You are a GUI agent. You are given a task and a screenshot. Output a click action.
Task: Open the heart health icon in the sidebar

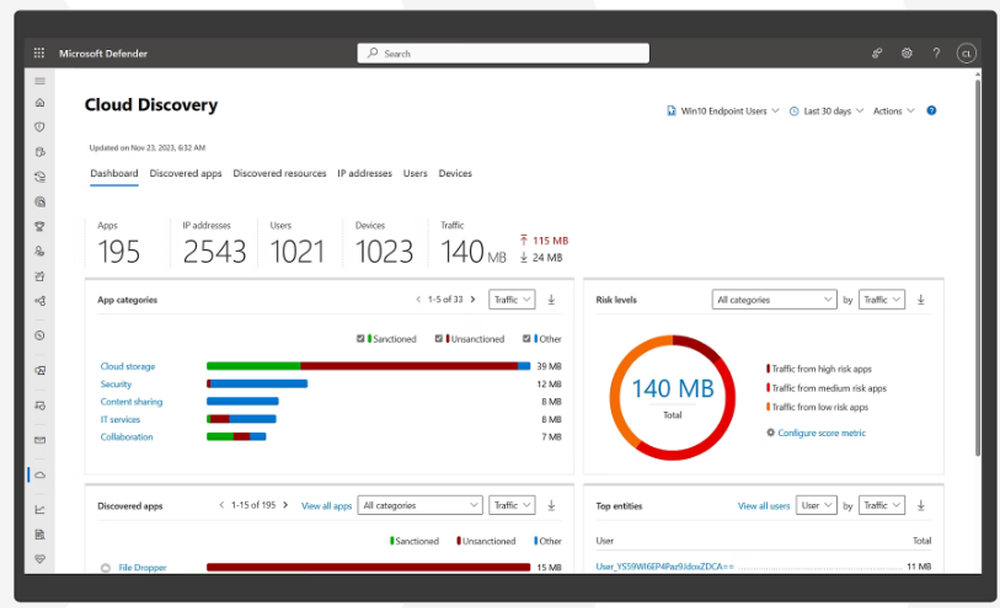click(40, 559)
